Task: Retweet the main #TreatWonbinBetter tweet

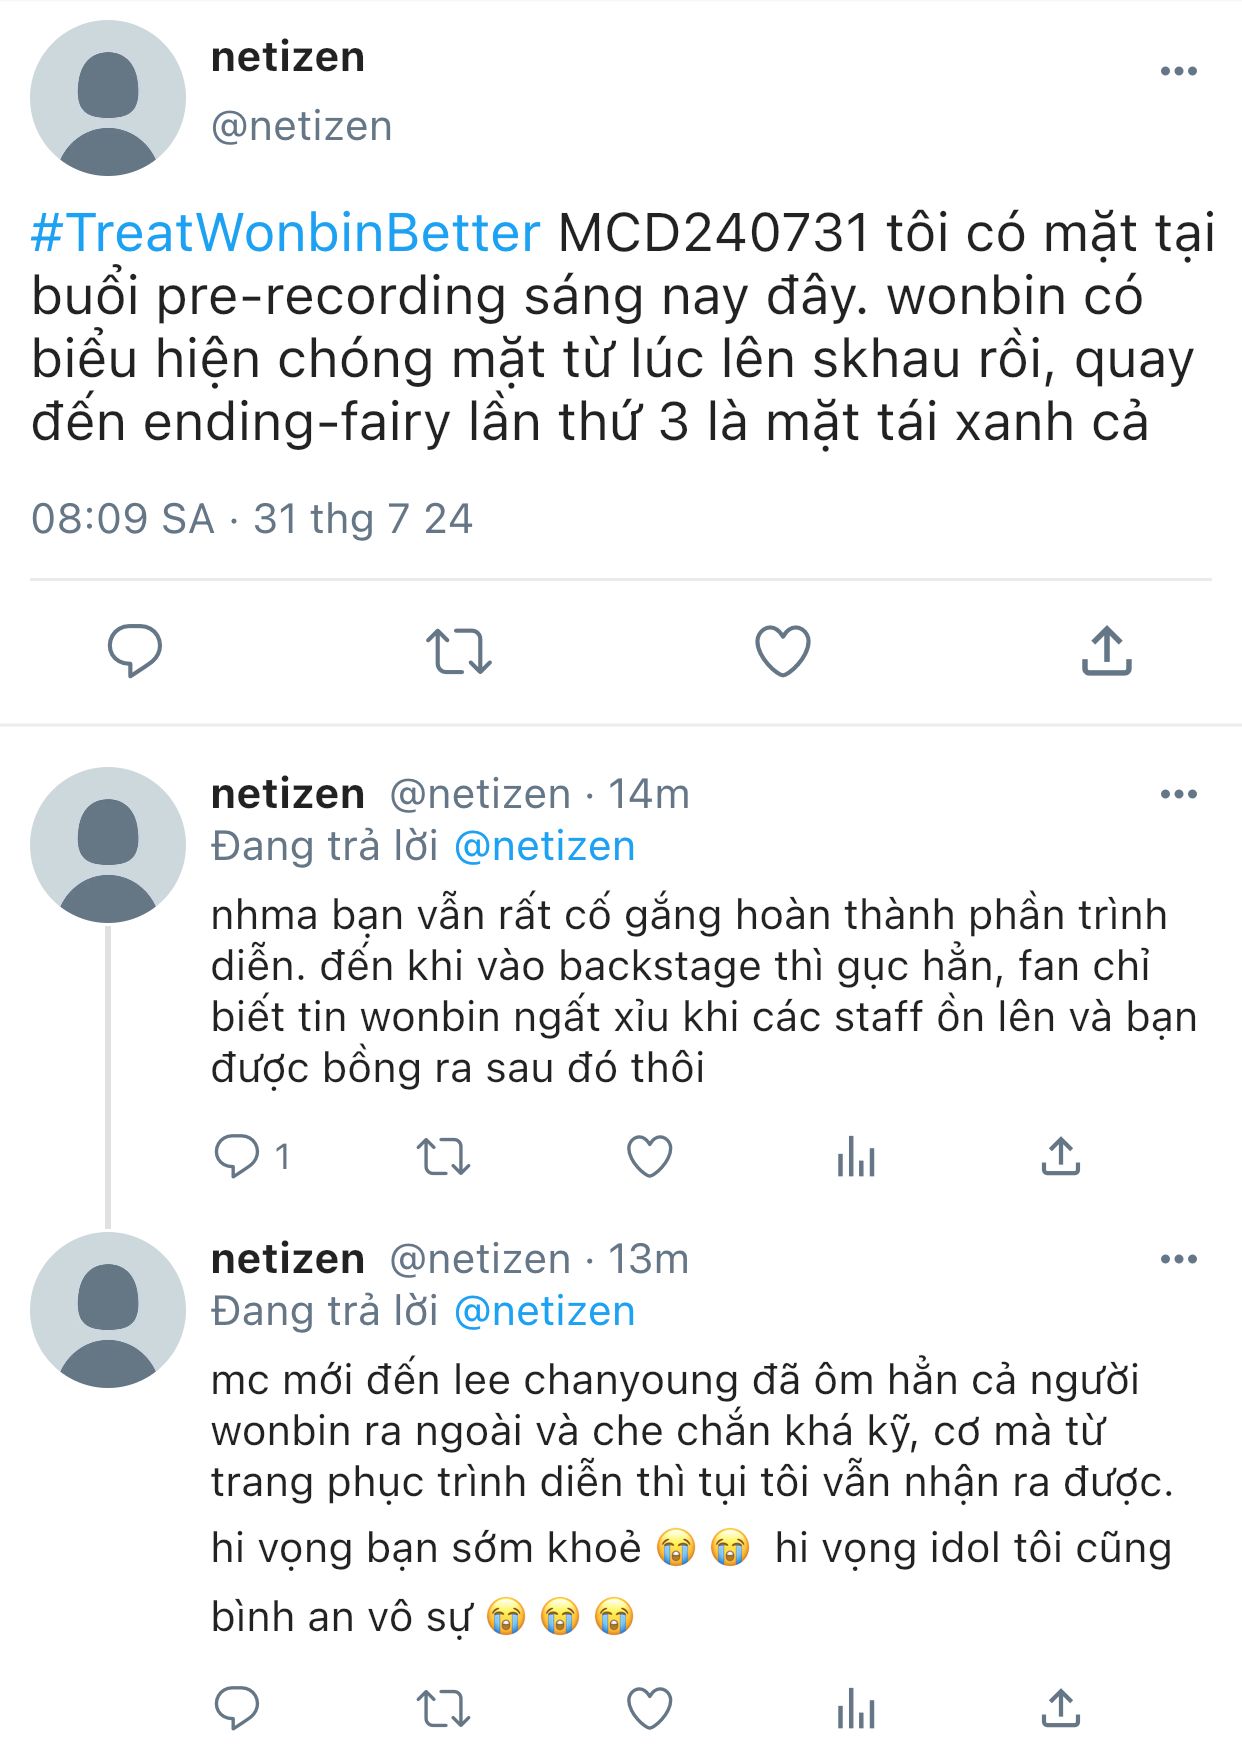Action: coord(458,651)
